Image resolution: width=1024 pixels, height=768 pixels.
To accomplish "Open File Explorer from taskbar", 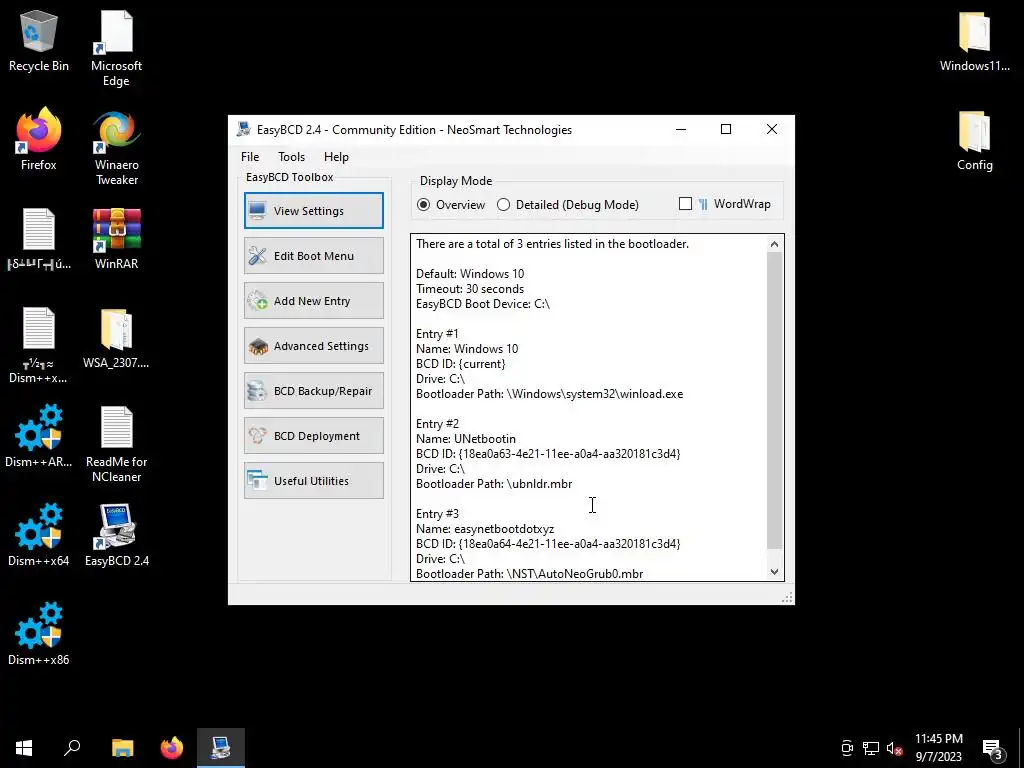I will (x=122, y=748).
